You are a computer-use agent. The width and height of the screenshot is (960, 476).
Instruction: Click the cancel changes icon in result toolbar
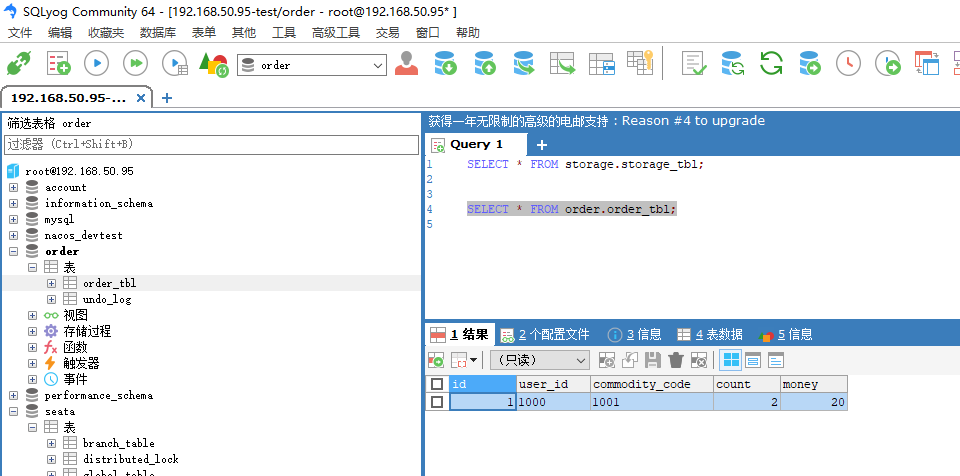699,360
